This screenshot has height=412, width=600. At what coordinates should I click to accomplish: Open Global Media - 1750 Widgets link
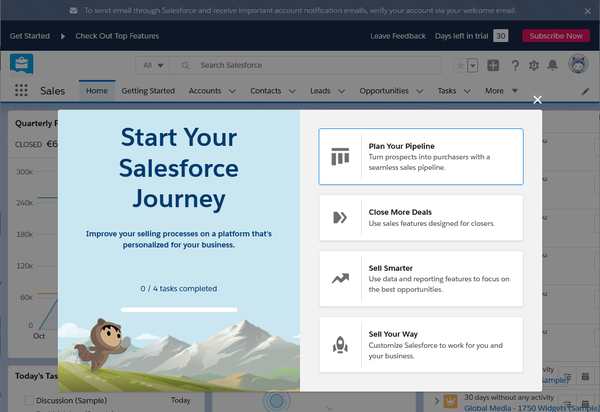coord(532,408)
